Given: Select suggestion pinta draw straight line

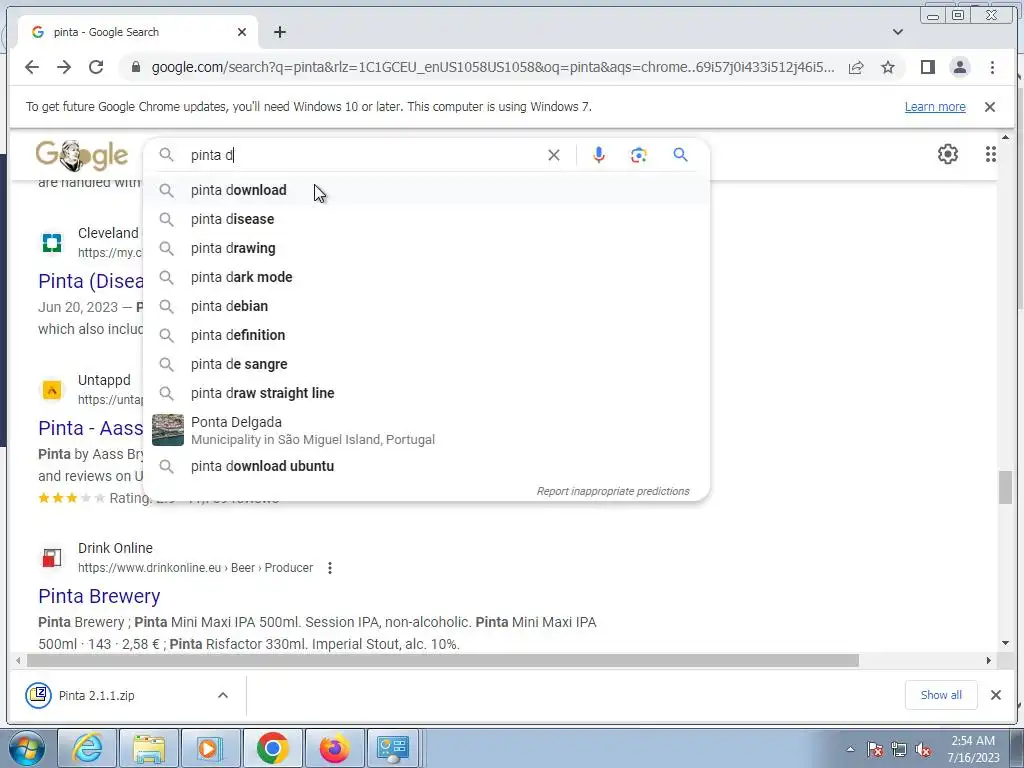Looking at the screenshot, I should pos(426,393).
